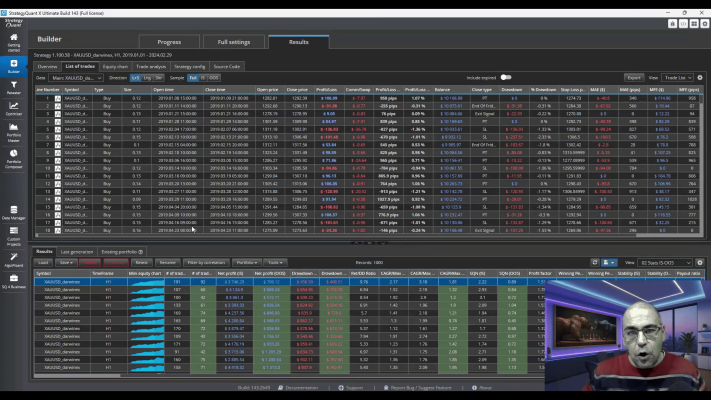Expand the Trade List view dropdown
711x400 pixels.
coord(677,78)
